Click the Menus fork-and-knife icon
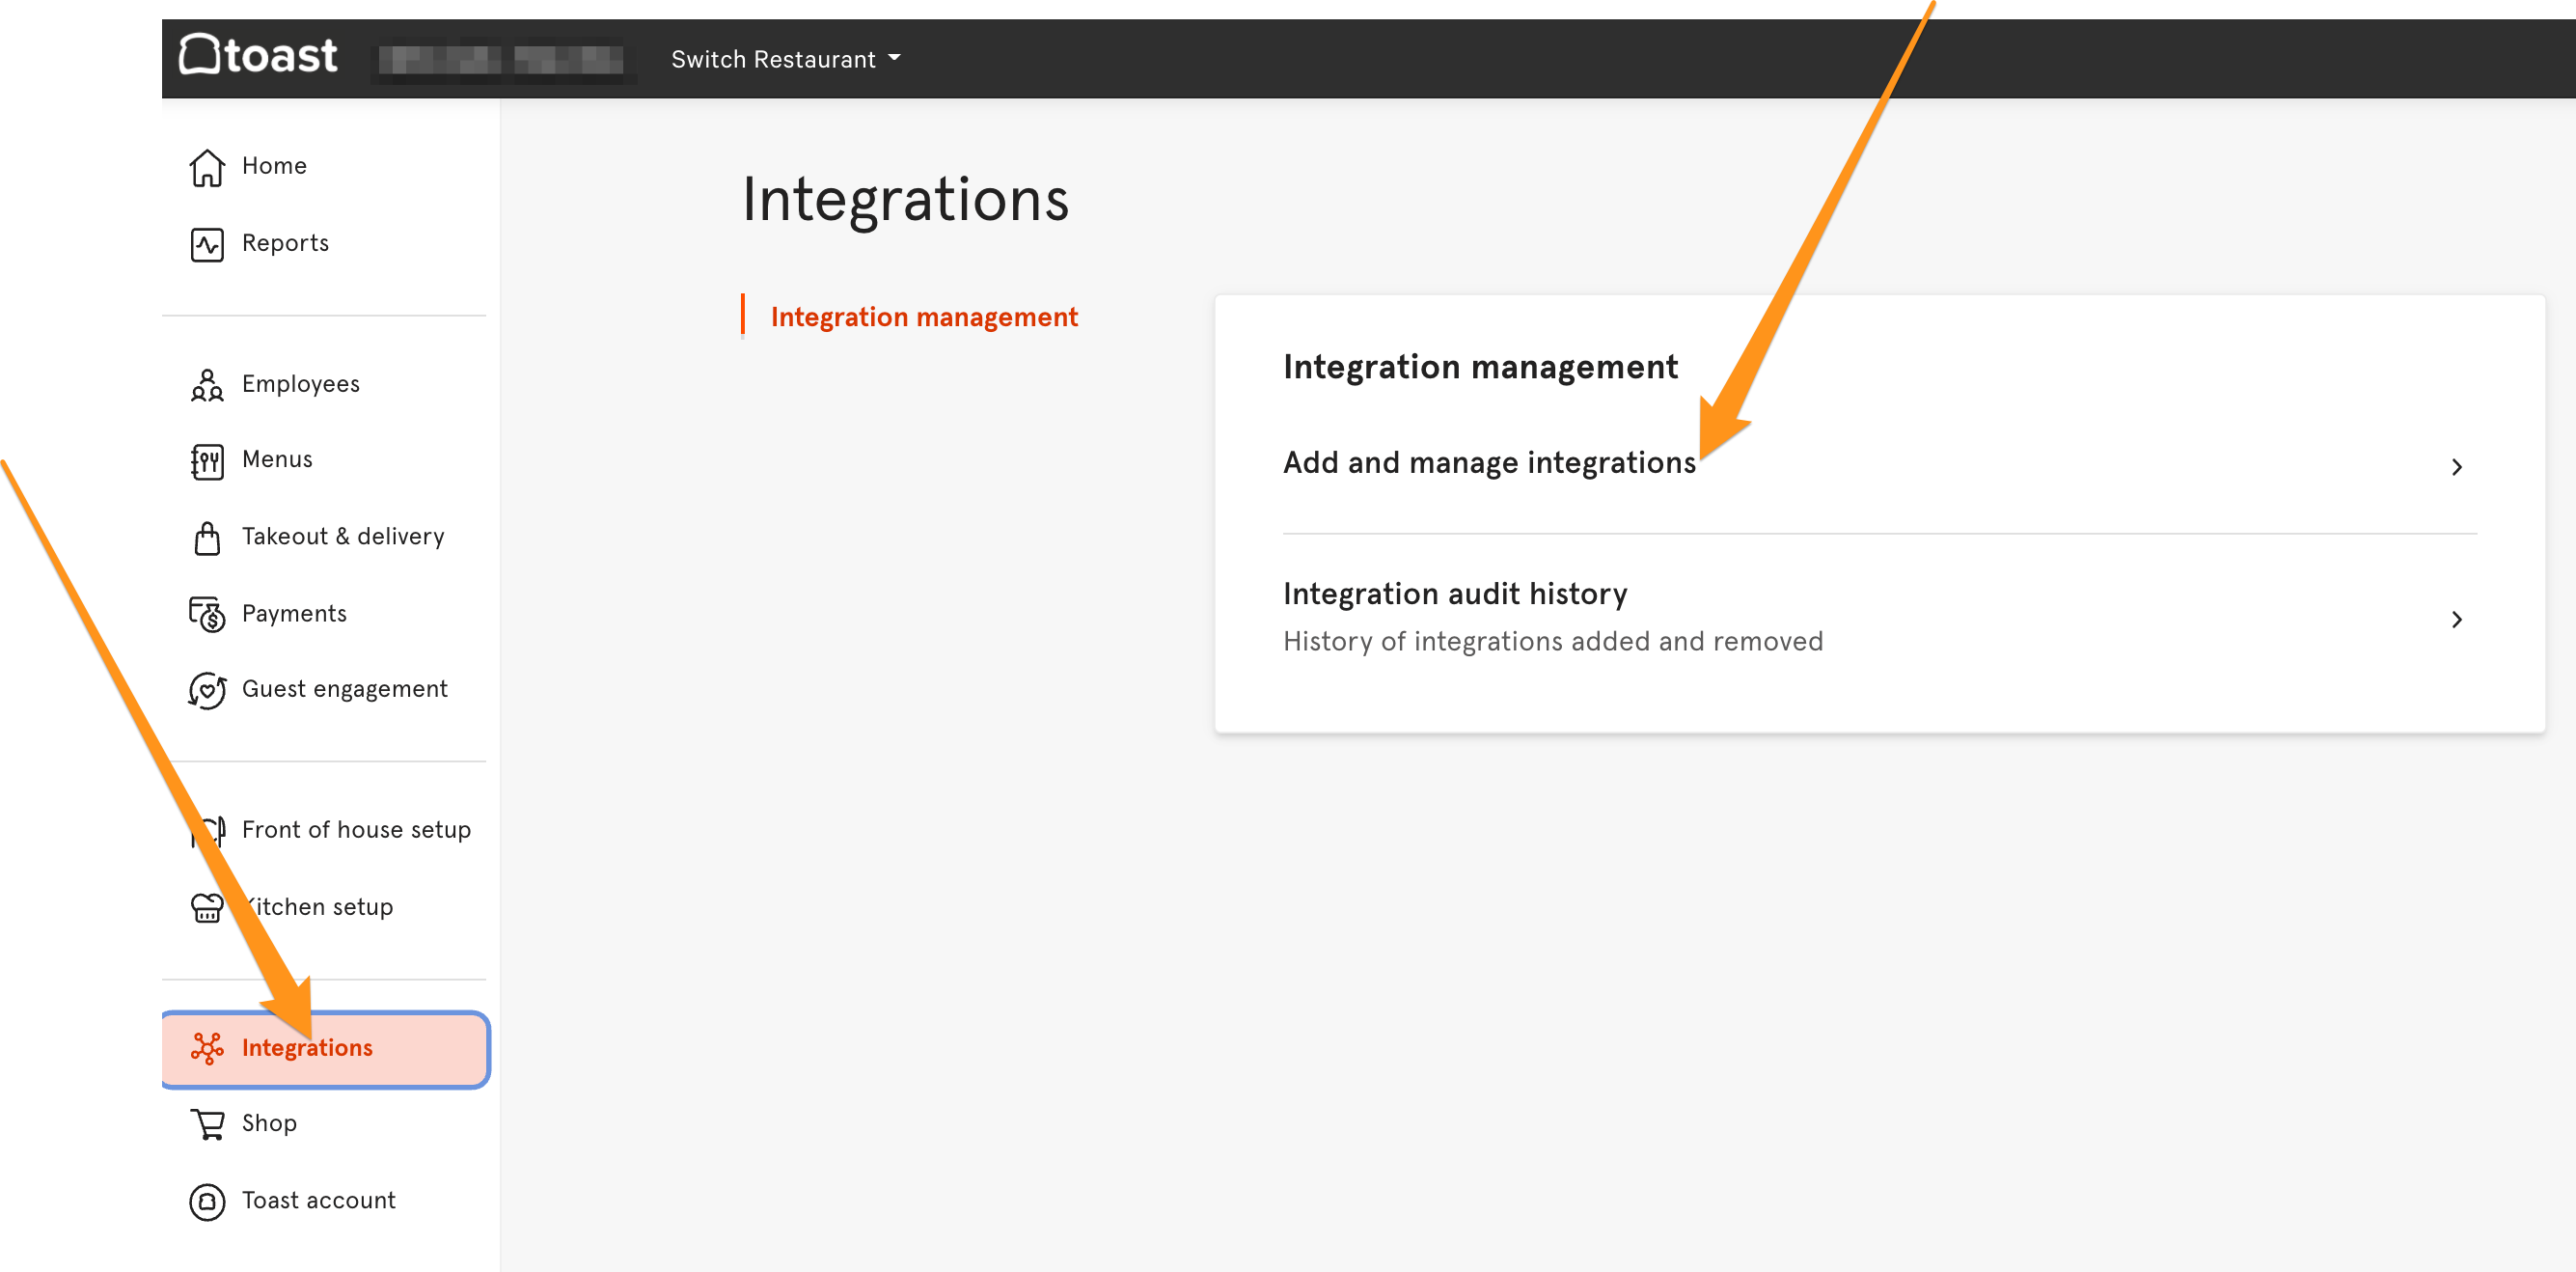The width and height of the screenshot is (2576, 1272). (207, 461)
